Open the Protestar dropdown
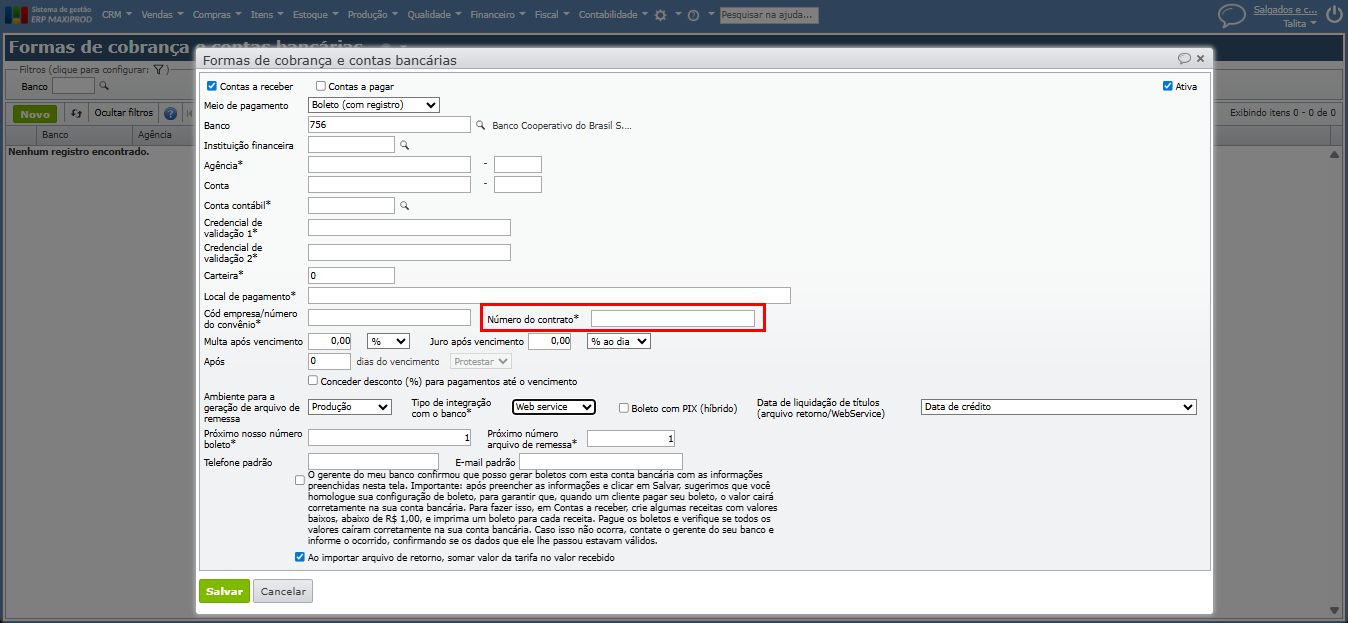The image size is (1348, 623). coord(481,361)
